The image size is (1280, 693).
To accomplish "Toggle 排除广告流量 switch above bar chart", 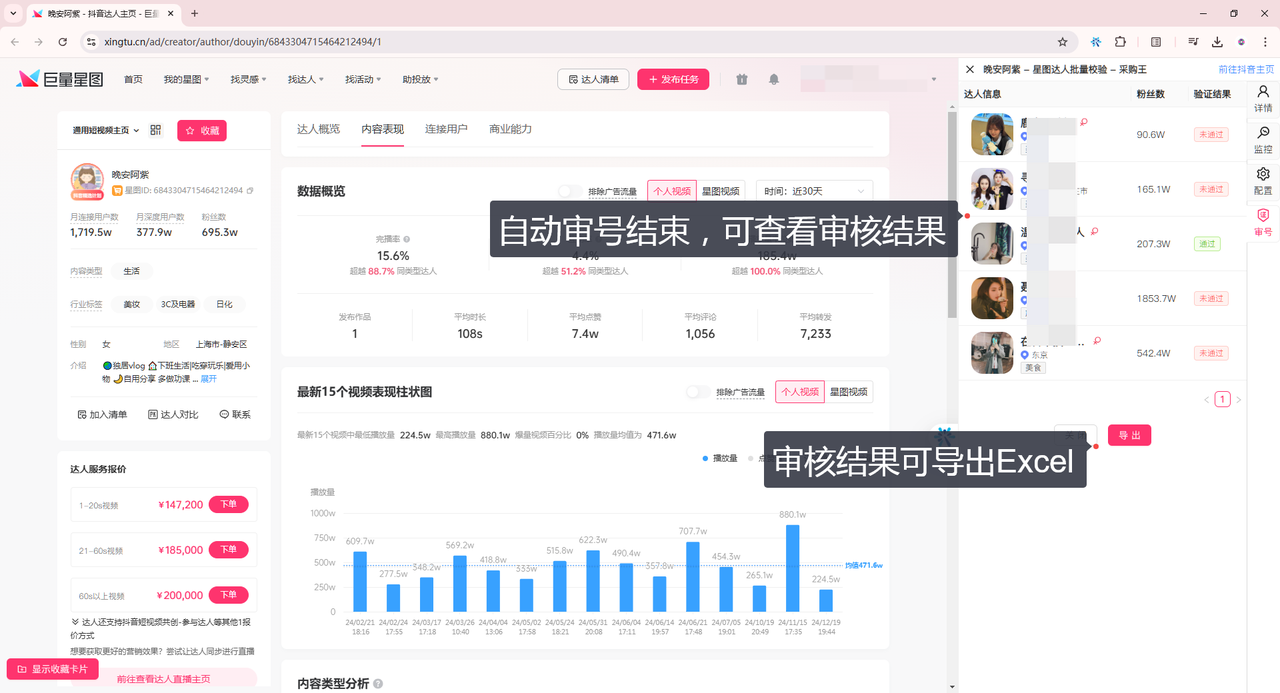I will point(698,392).
